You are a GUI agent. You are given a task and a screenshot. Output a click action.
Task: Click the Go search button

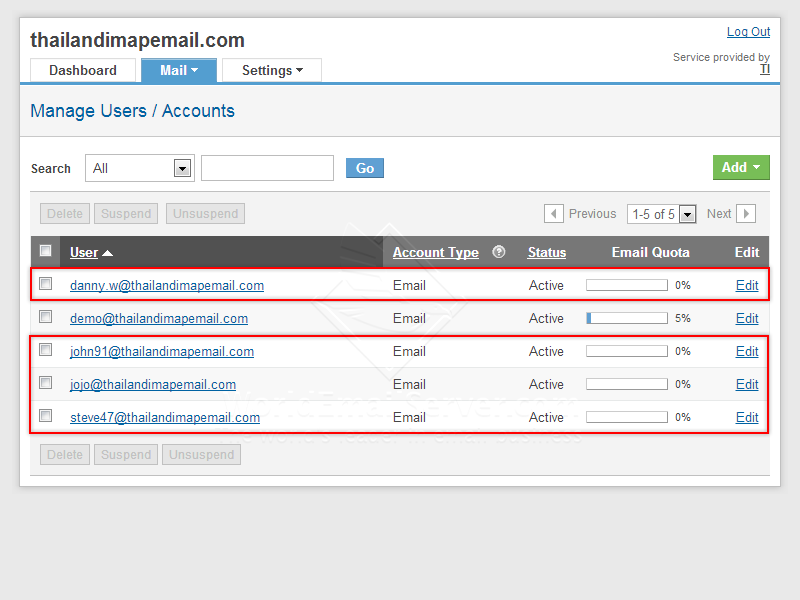click(364, 168)
